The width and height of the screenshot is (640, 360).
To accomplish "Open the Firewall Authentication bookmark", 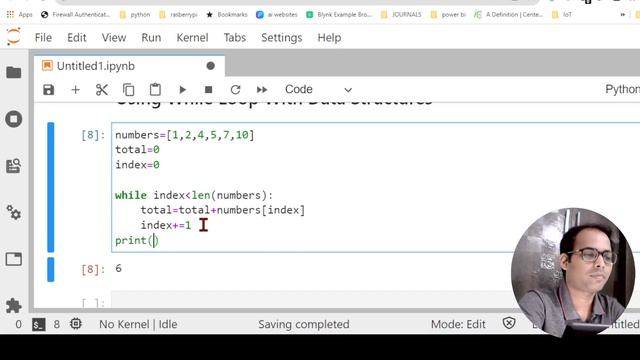I will click(76, 14).
